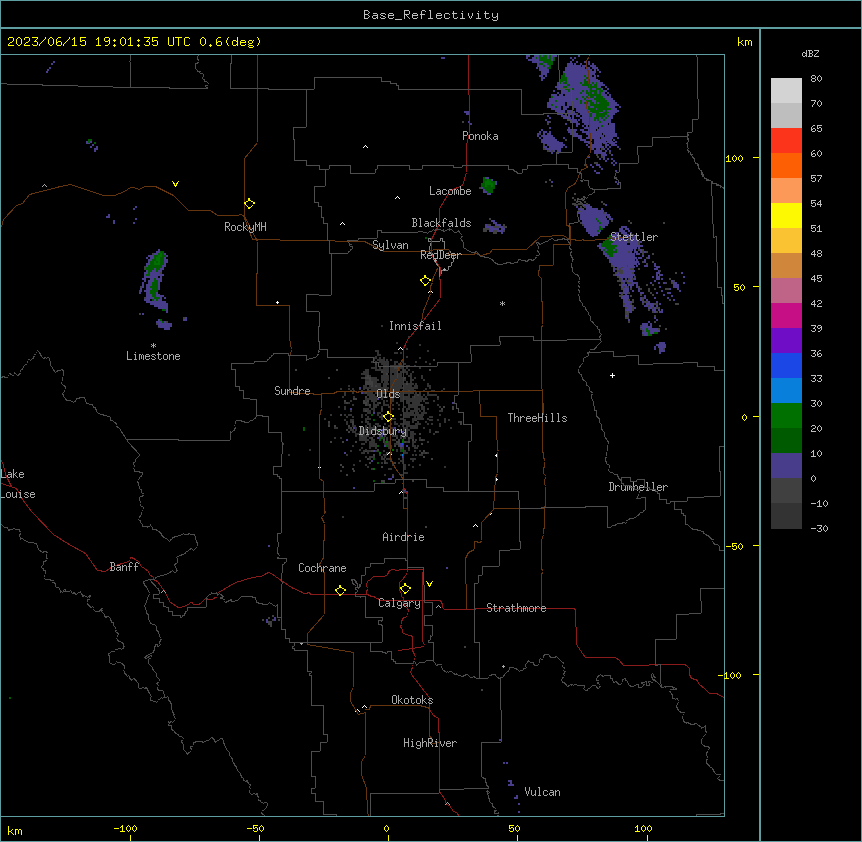Pick the light blue 30-33 dBZ legend swatch
This screenshot has height=842, width=862.
pyautogui.click(x=786, y=391)
